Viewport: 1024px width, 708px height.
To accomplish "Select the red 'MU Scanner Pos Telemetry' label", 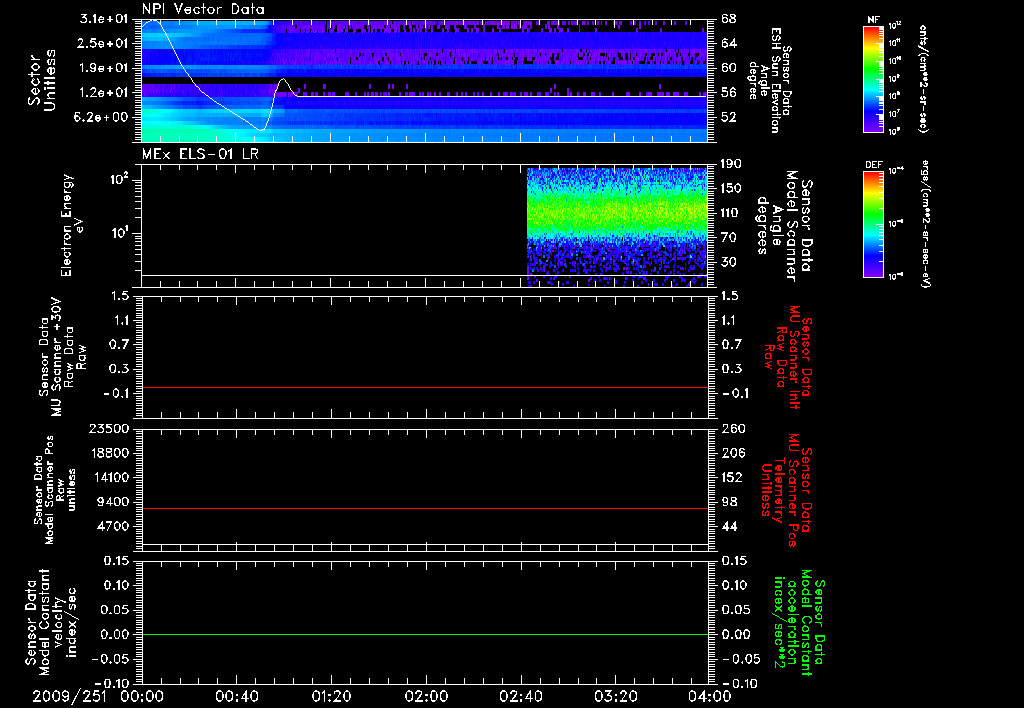I will pyautogui.click(x=786, y=490).
